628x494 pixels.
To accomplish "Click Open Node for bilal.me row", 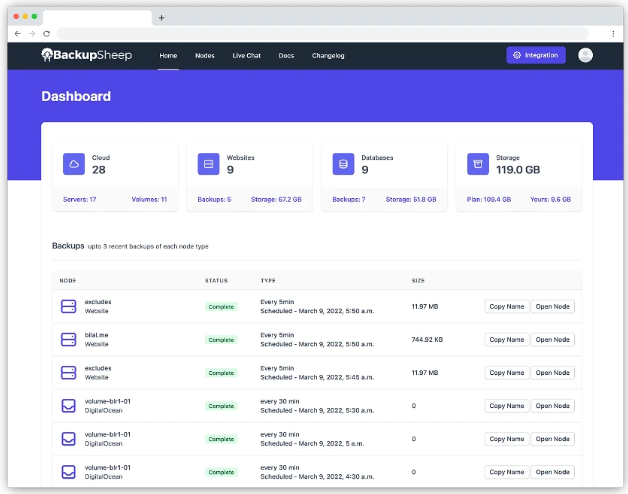I will pyautogui.click(x=553, y=340).
